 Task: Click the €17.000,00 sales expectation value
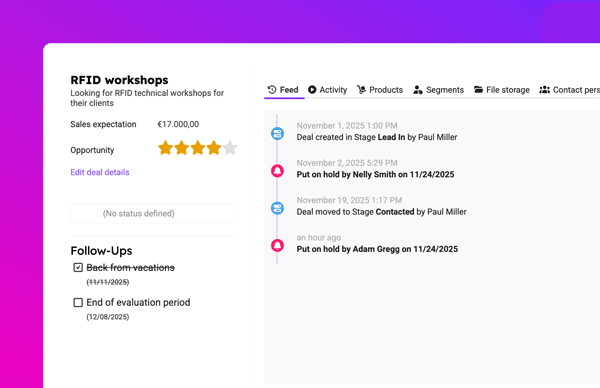point(178,124)
